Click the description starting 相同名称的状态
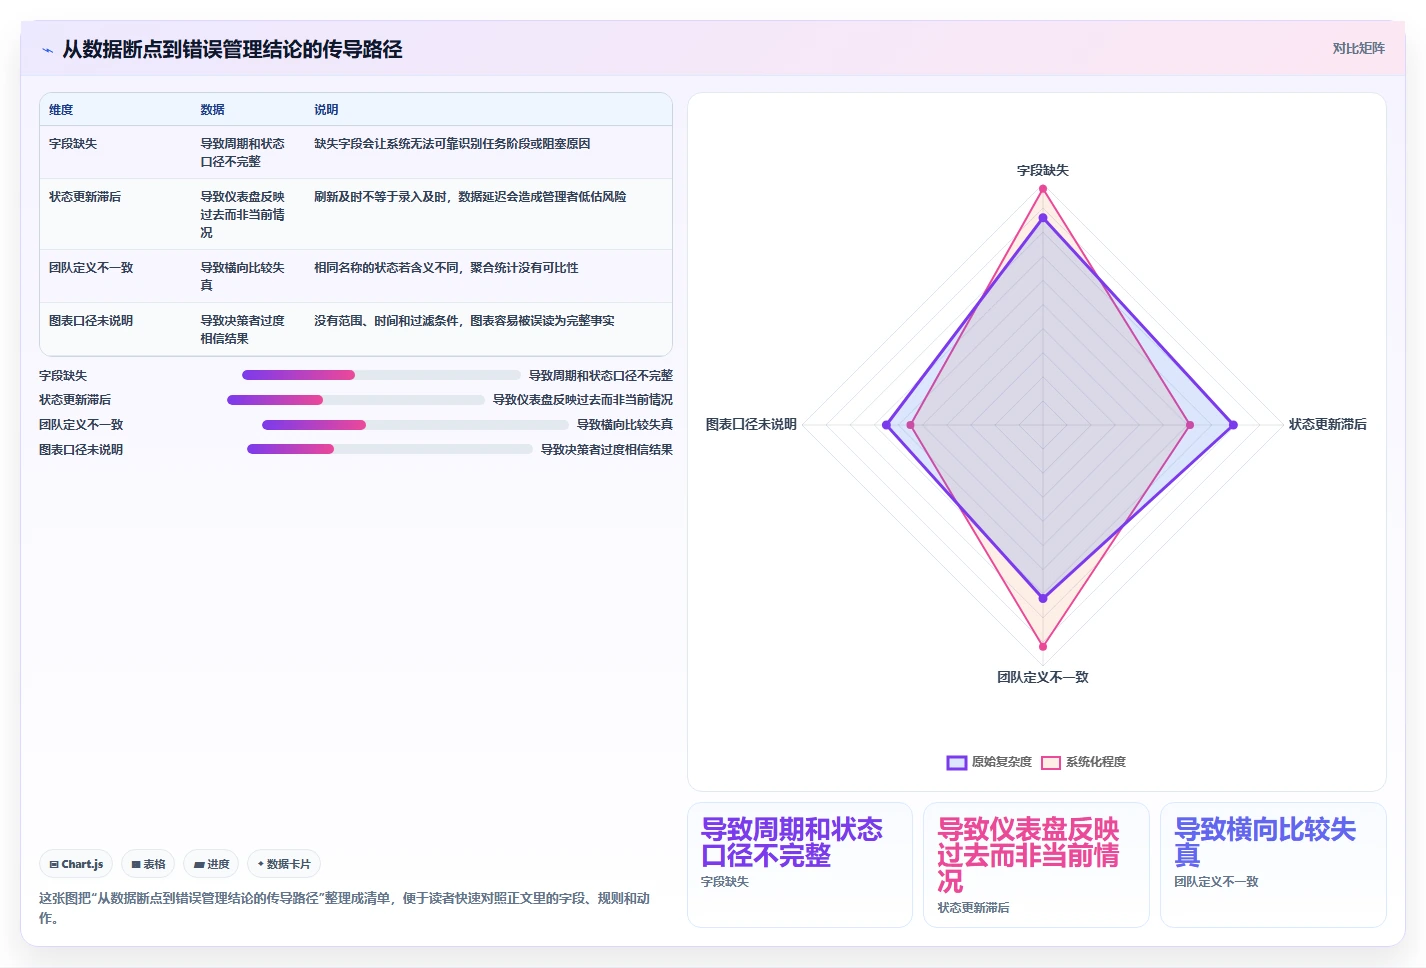Image resolution: width=1426 pixels, height=968 pixels. (x=446, y=268)
